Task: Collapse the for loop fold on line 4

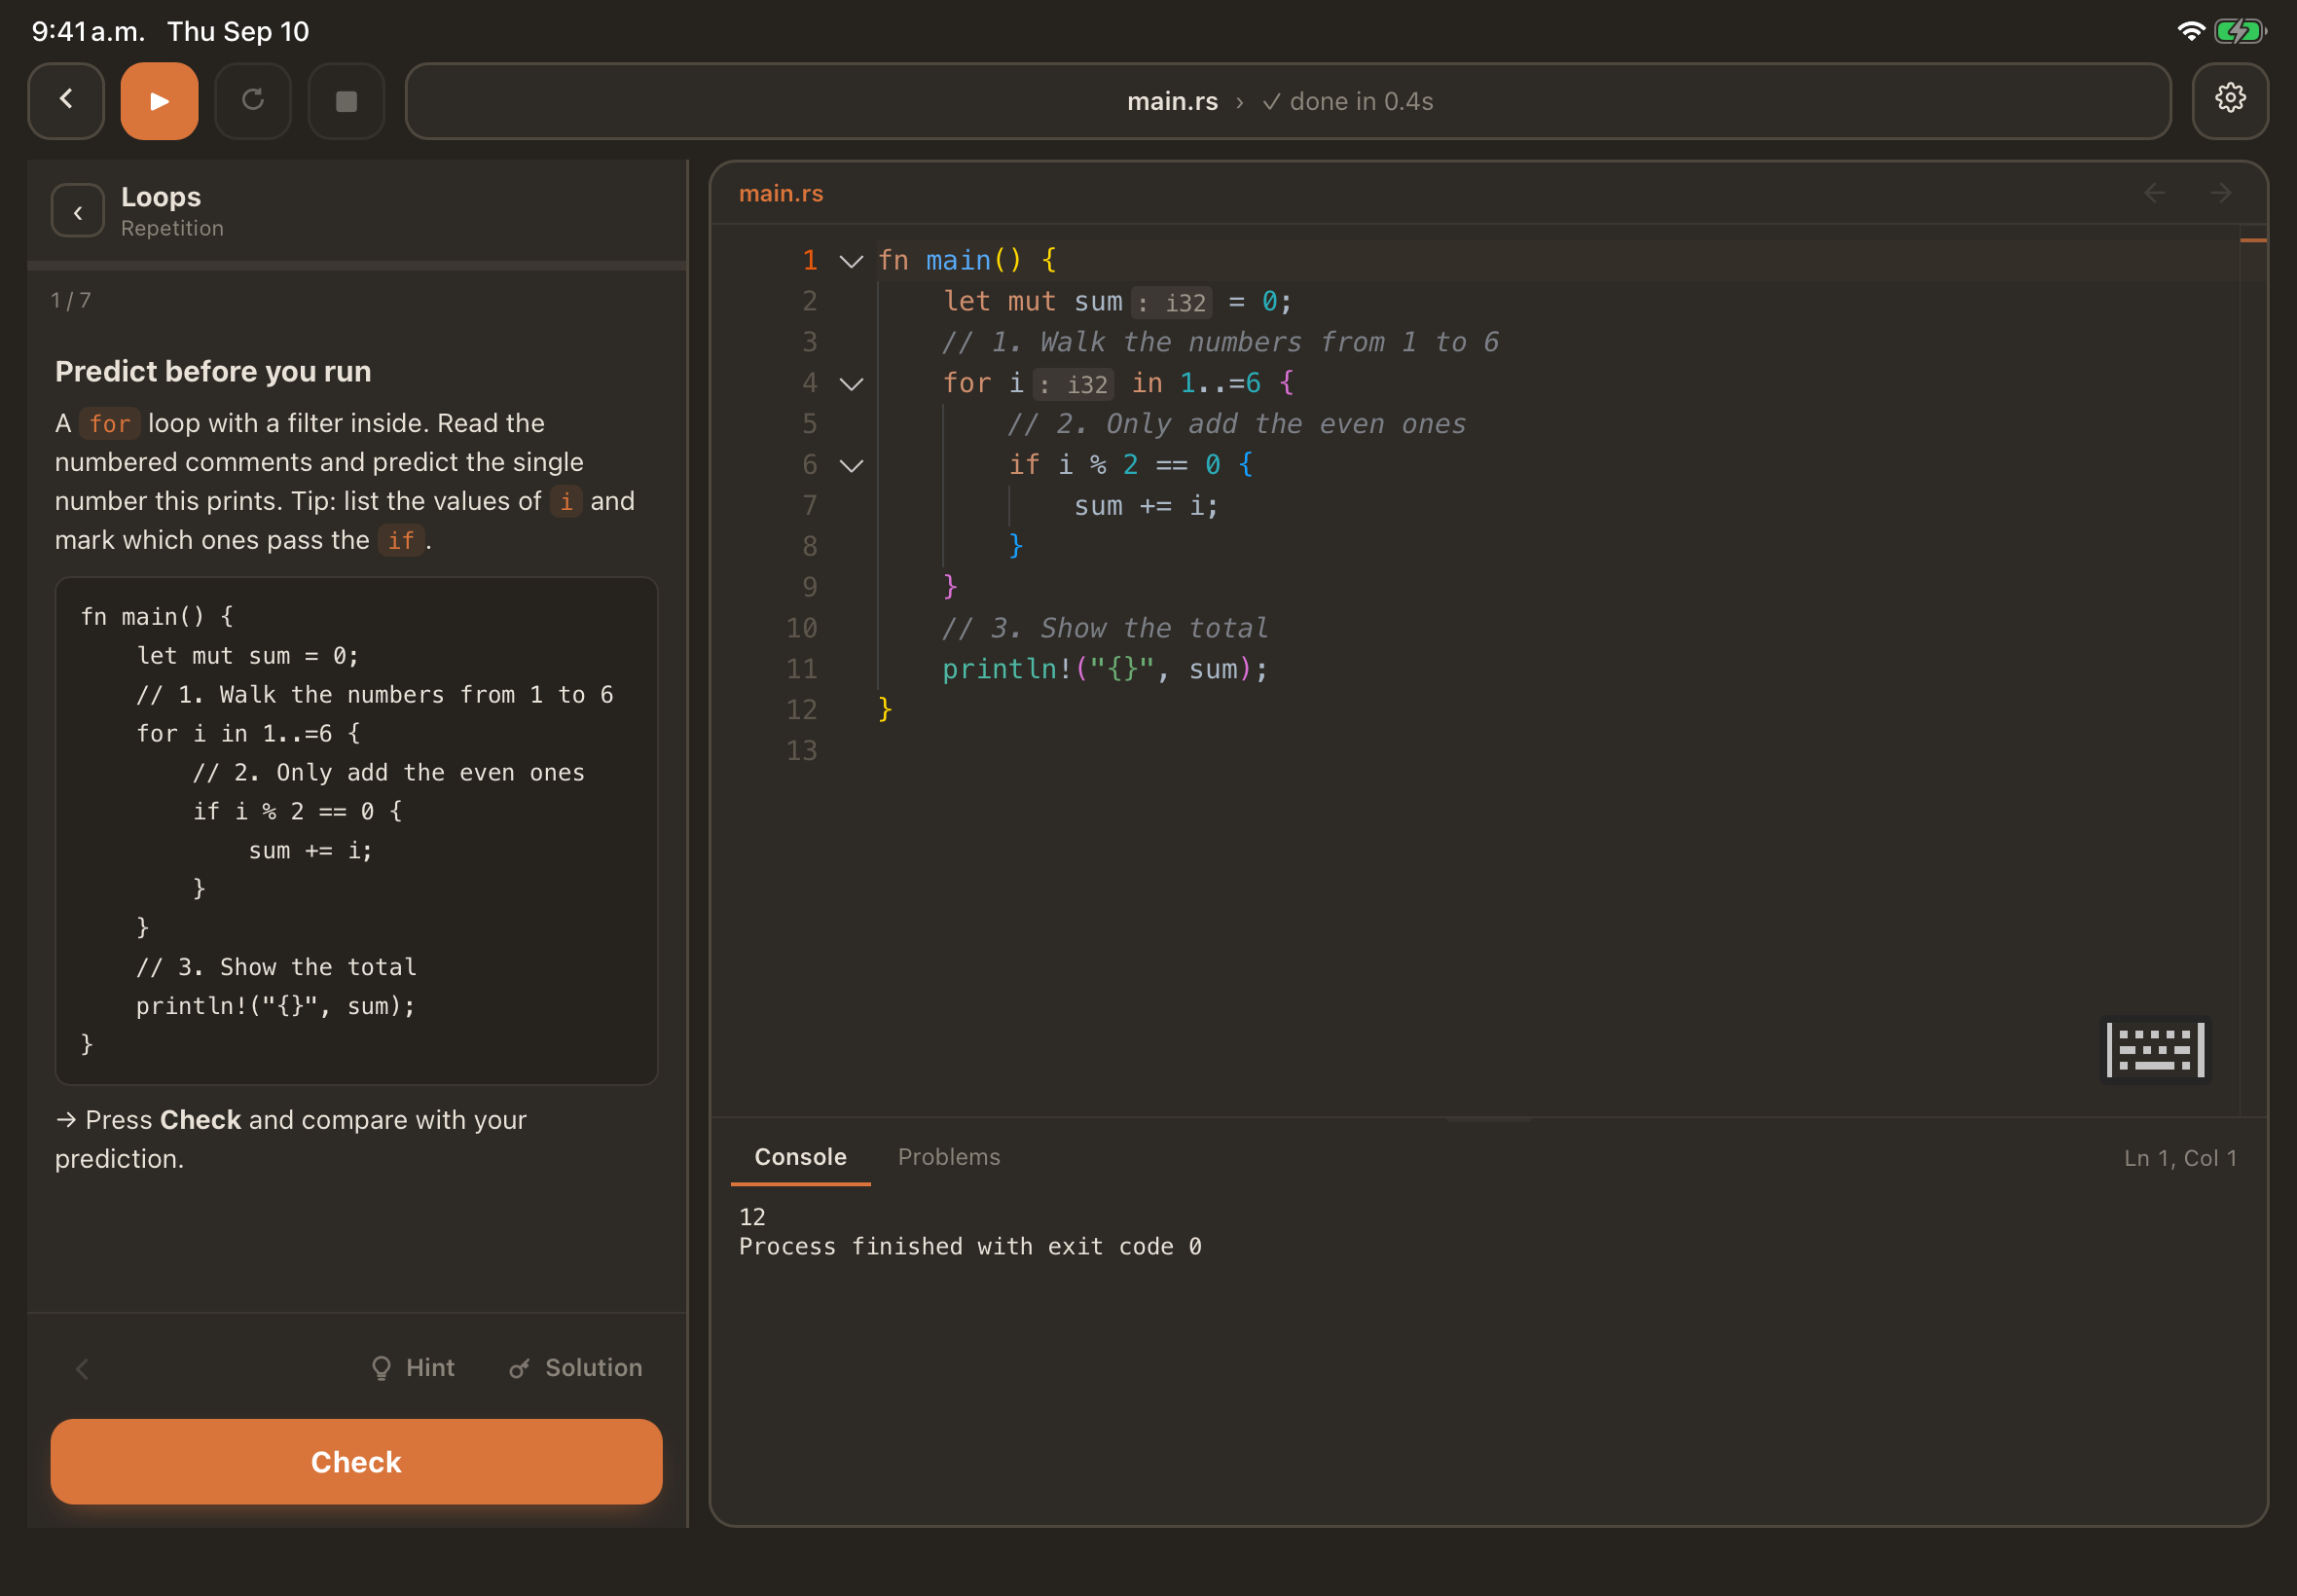Action: click(851, 384)
